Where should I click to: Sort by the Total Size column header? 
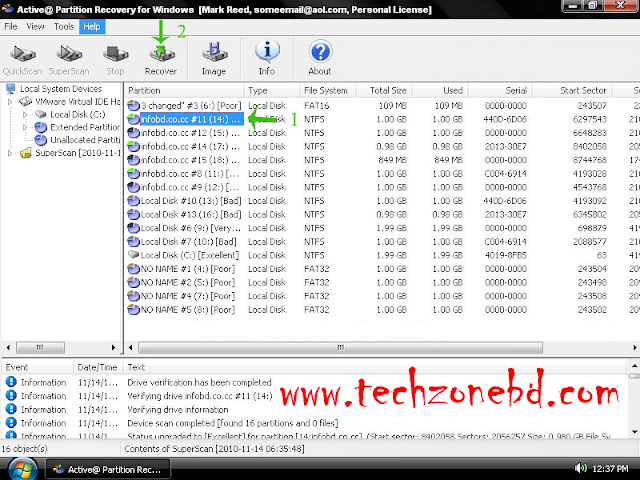(384, 90)
